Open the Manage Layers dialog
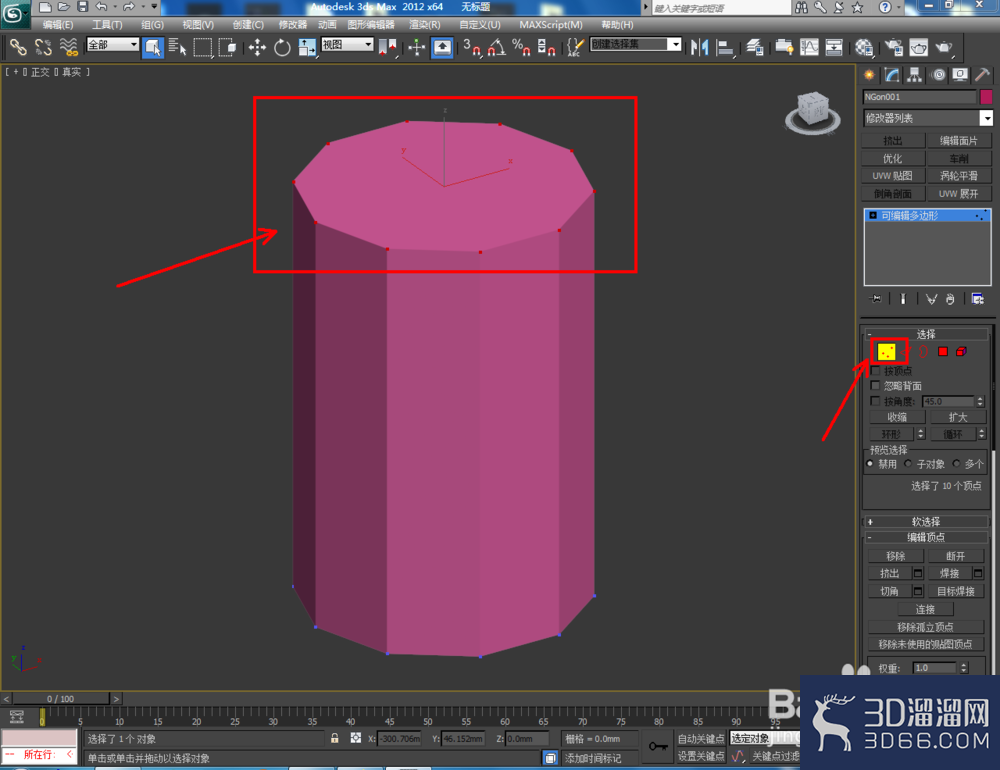The height and width of the screenshot is (770, 1000). tap(755, 47)
